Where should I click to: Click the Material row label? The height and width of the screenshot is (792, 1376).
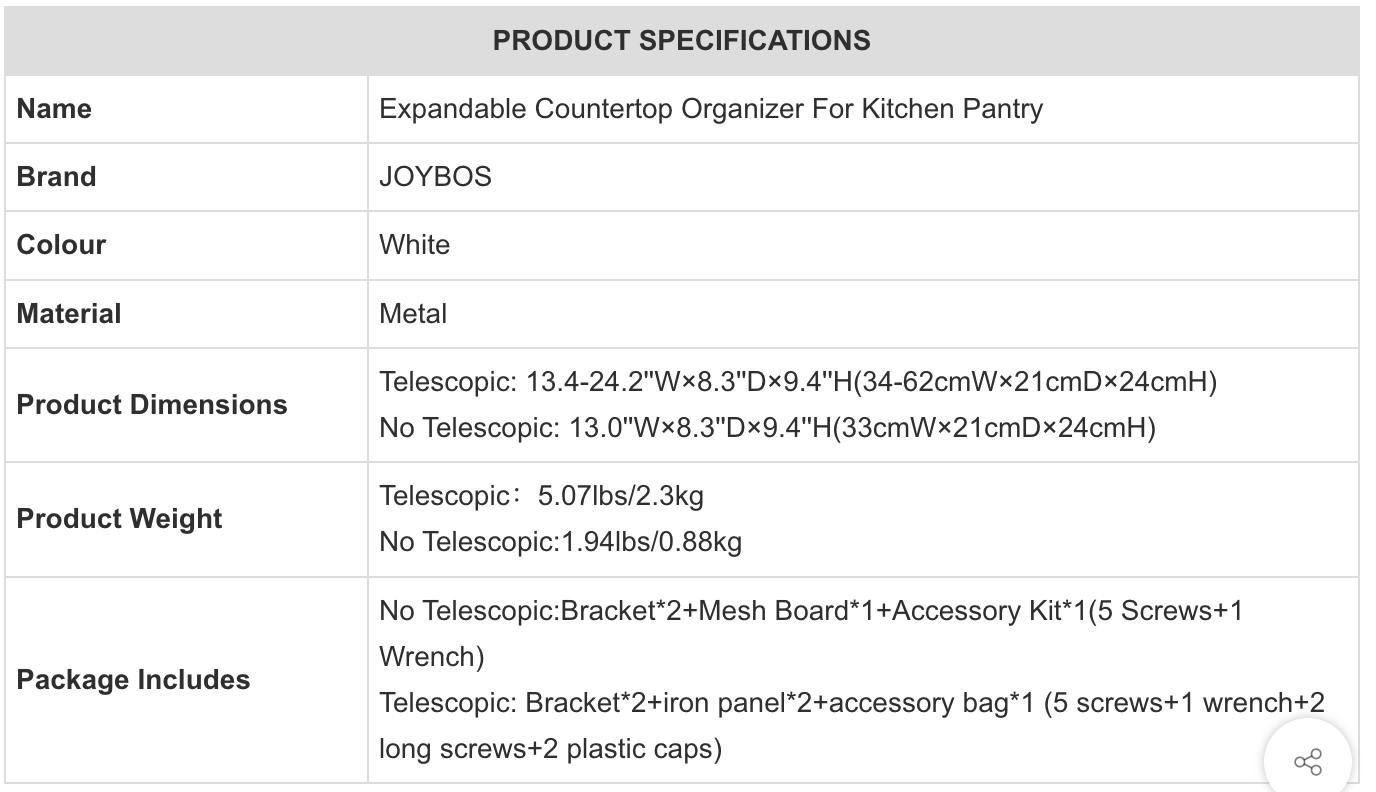click(x=69, y=314)
